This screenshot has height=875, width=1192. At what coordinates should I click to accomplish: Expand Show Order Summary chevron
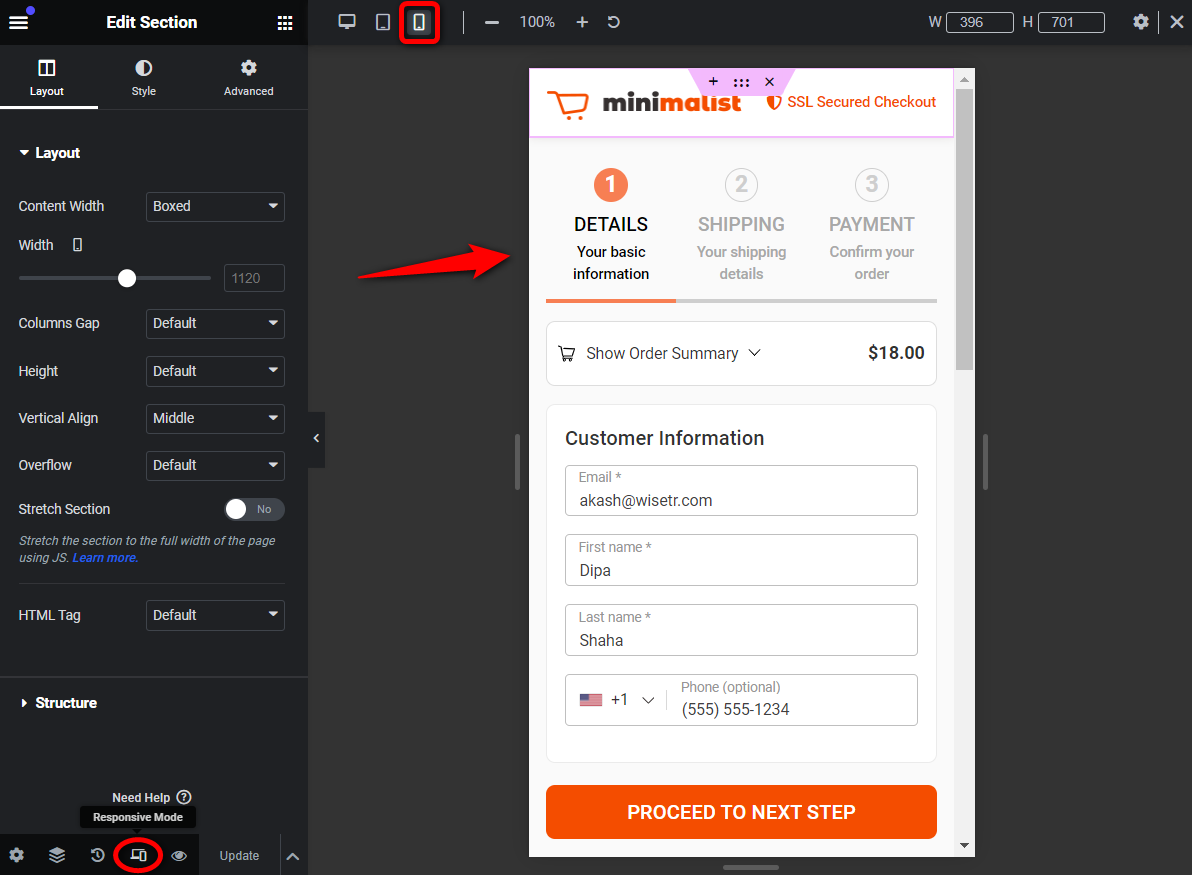point(754,353)
